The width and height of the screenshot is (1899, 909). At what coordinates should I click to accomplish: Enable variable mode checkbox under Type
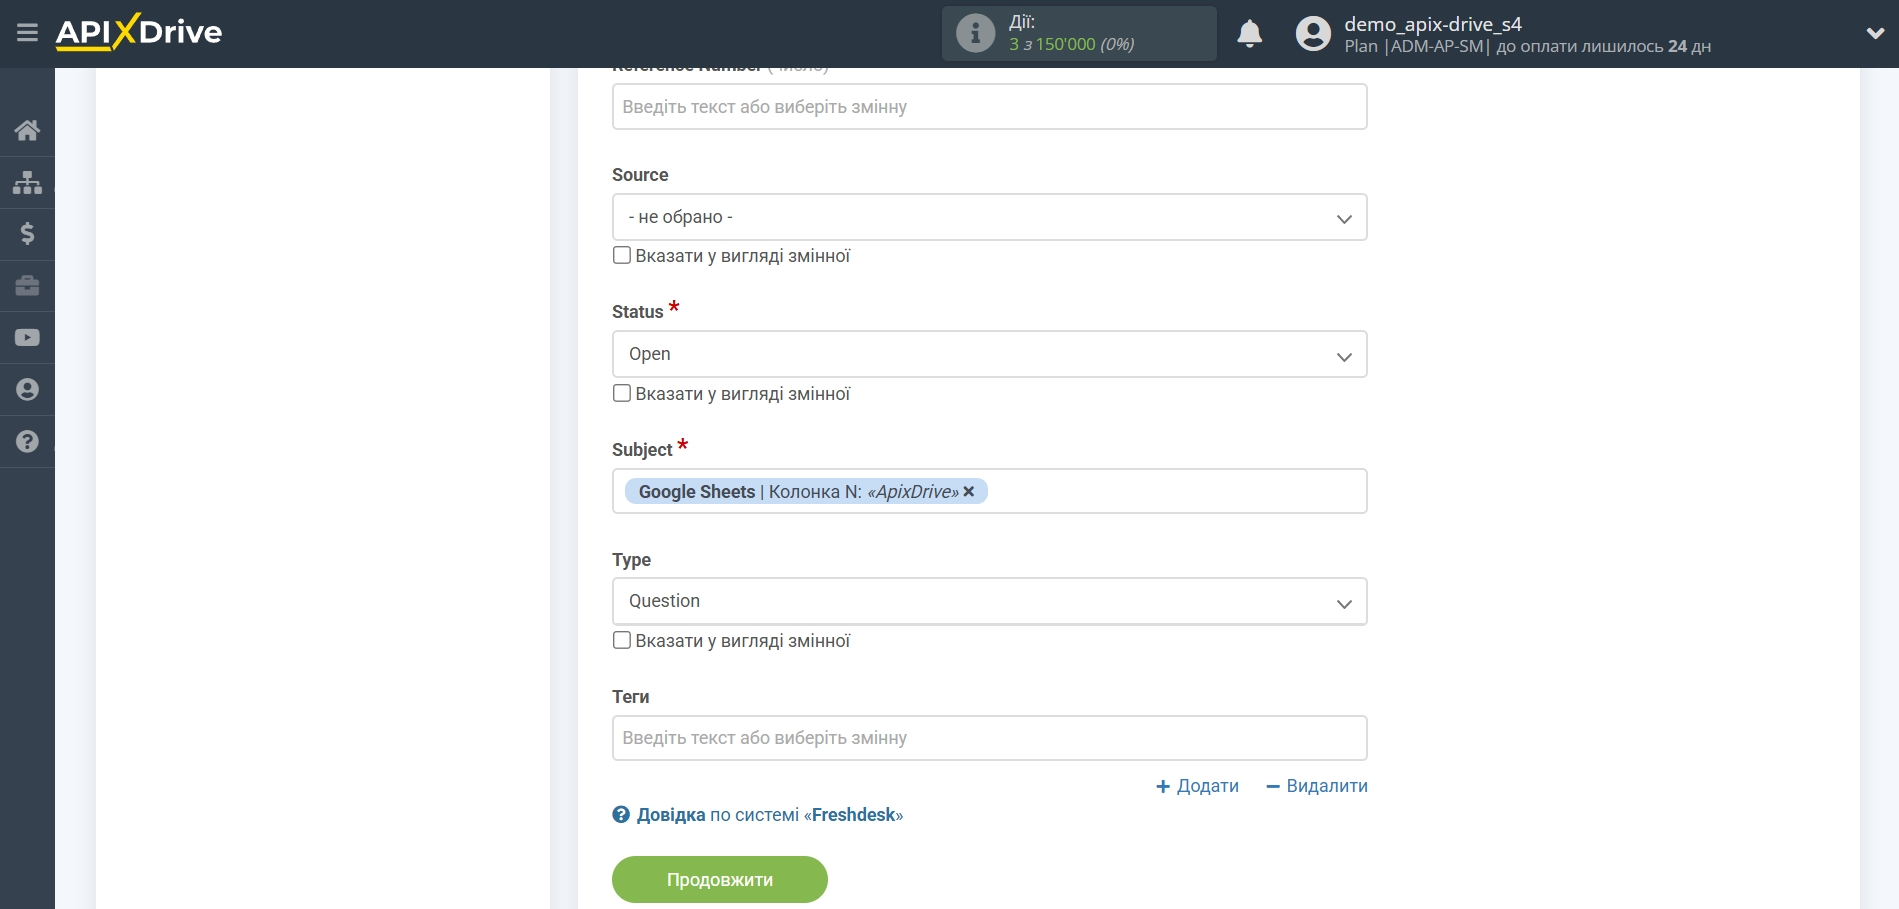(622, 640)
